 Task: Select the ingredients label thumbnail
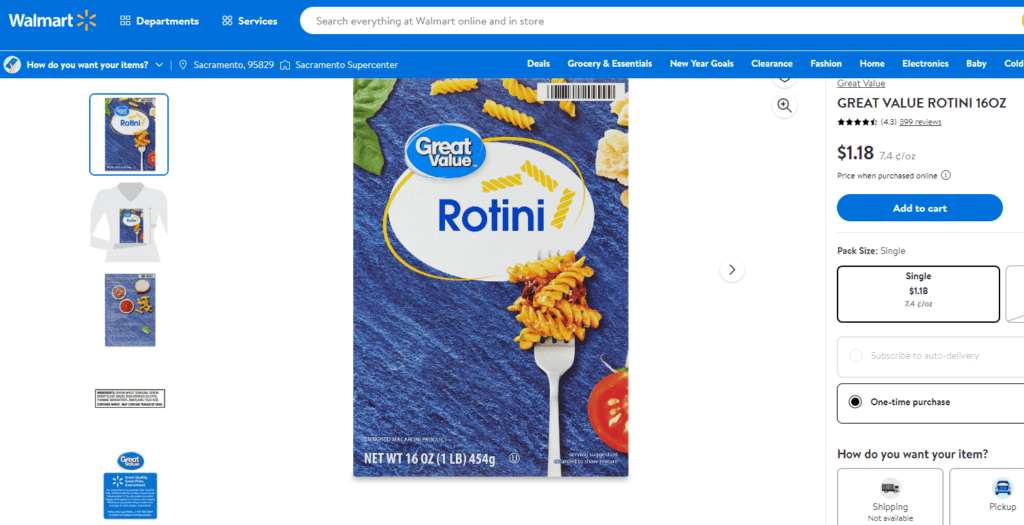[129, 398]
